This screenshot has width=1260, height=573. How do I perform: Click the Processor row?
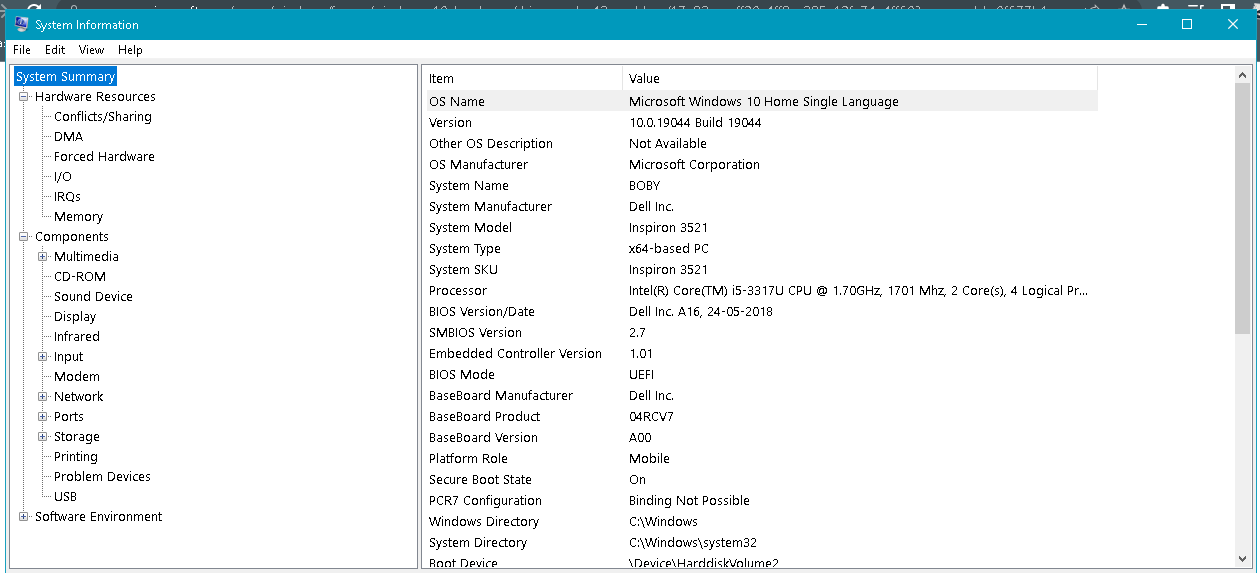(762, 290)
